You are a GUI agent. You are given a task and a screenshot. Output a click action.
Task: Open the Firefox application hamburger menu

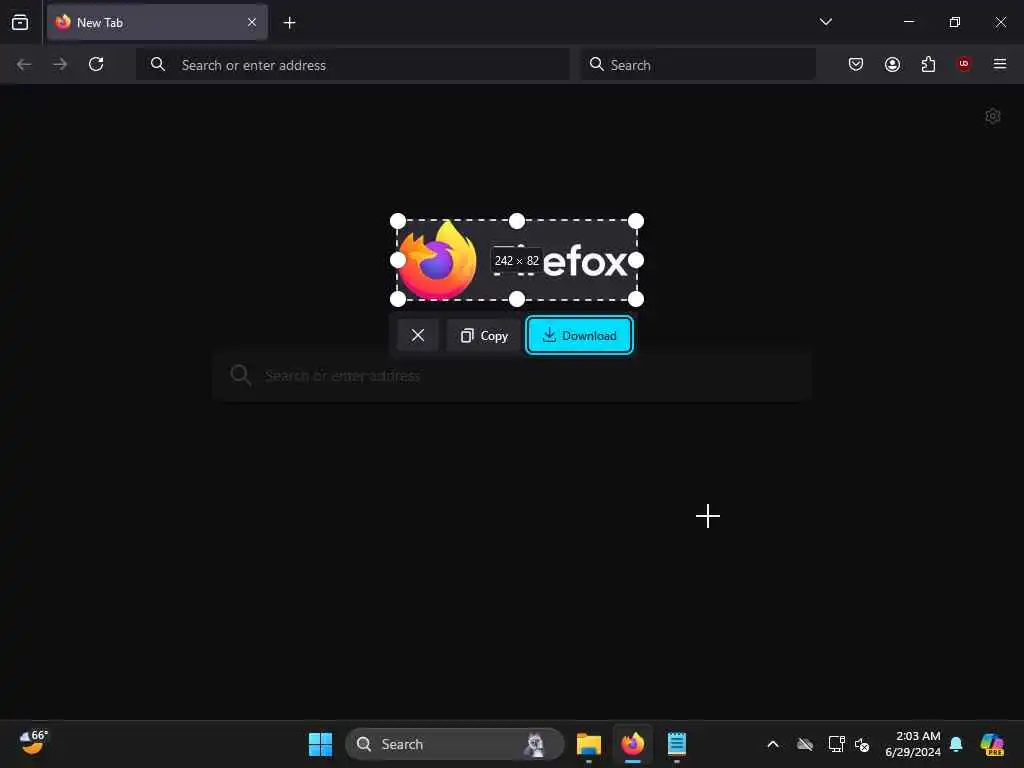[x=1000, y=64]
